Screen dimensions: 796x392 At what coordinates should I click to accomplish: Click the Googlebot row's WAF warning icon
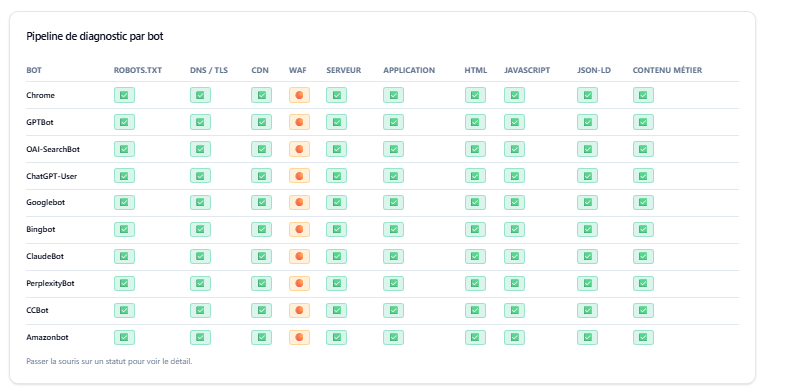(300, 203)
